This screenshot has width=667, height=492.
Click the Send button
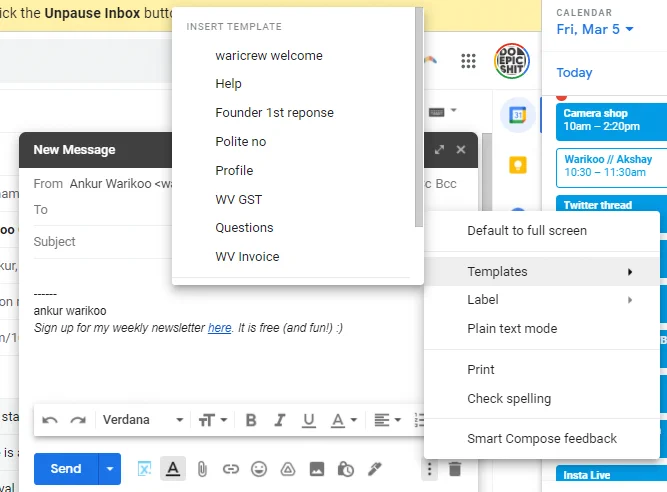click(66, 469)
